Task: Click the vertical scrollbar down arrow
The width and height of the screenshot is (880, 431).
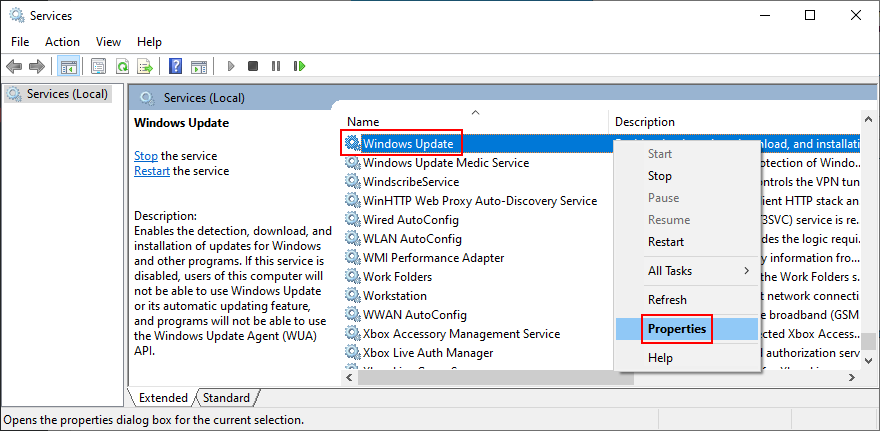Action: (870, 359)
